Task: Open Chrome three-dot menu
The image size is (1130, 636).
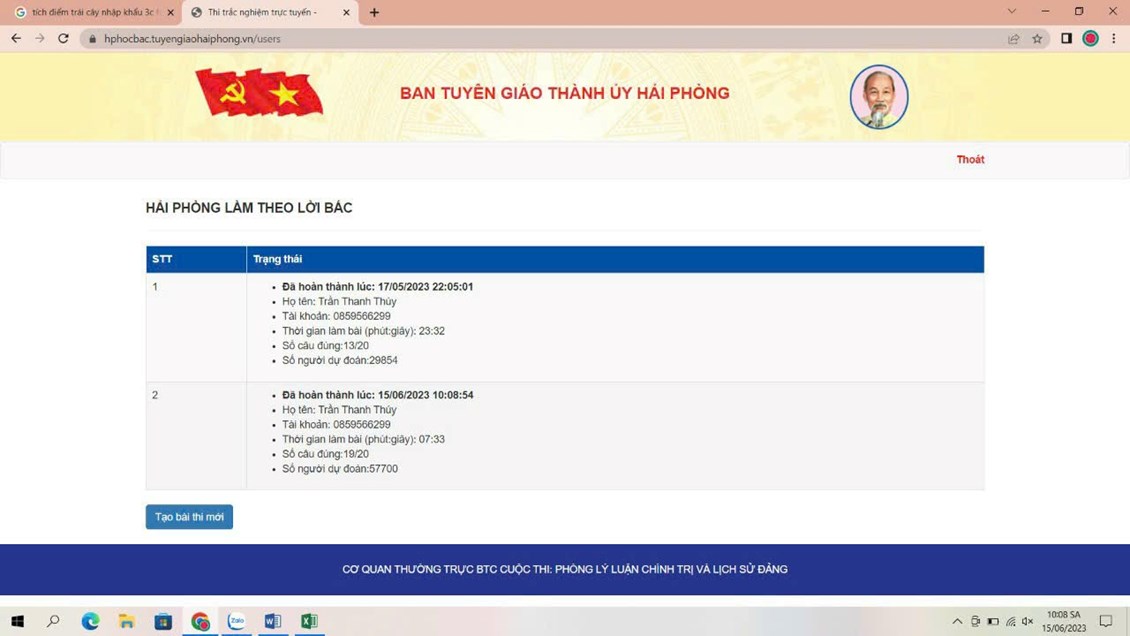Action: [x=1114, y=38]
